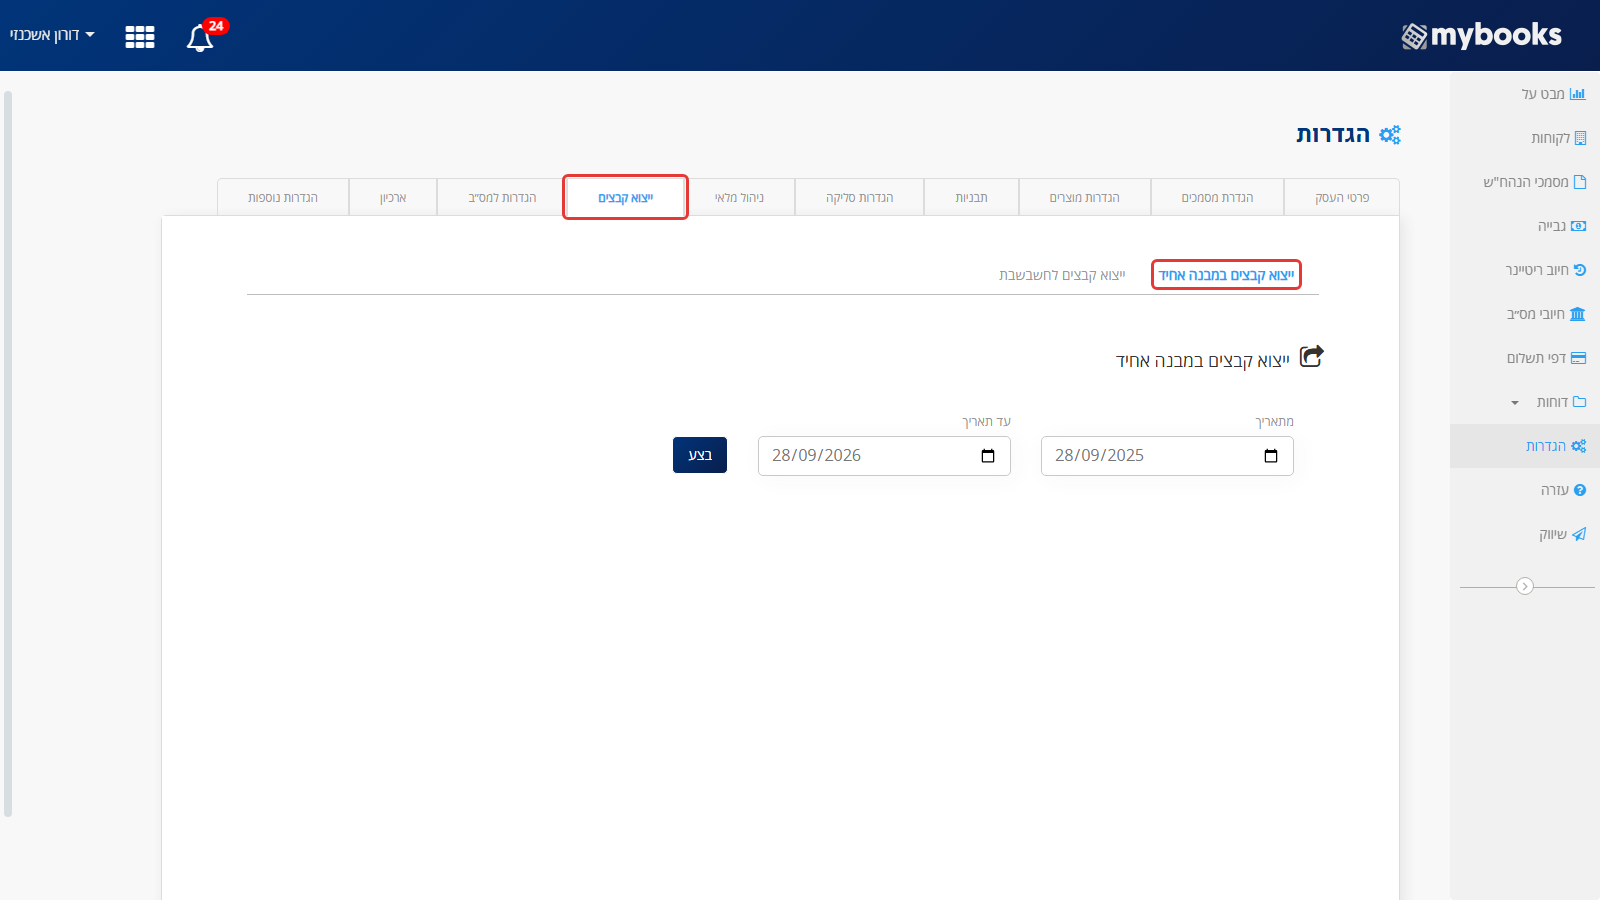Select the ייצוא קבצים tab
Screen dimensions: 1600x900
point(626,198)
